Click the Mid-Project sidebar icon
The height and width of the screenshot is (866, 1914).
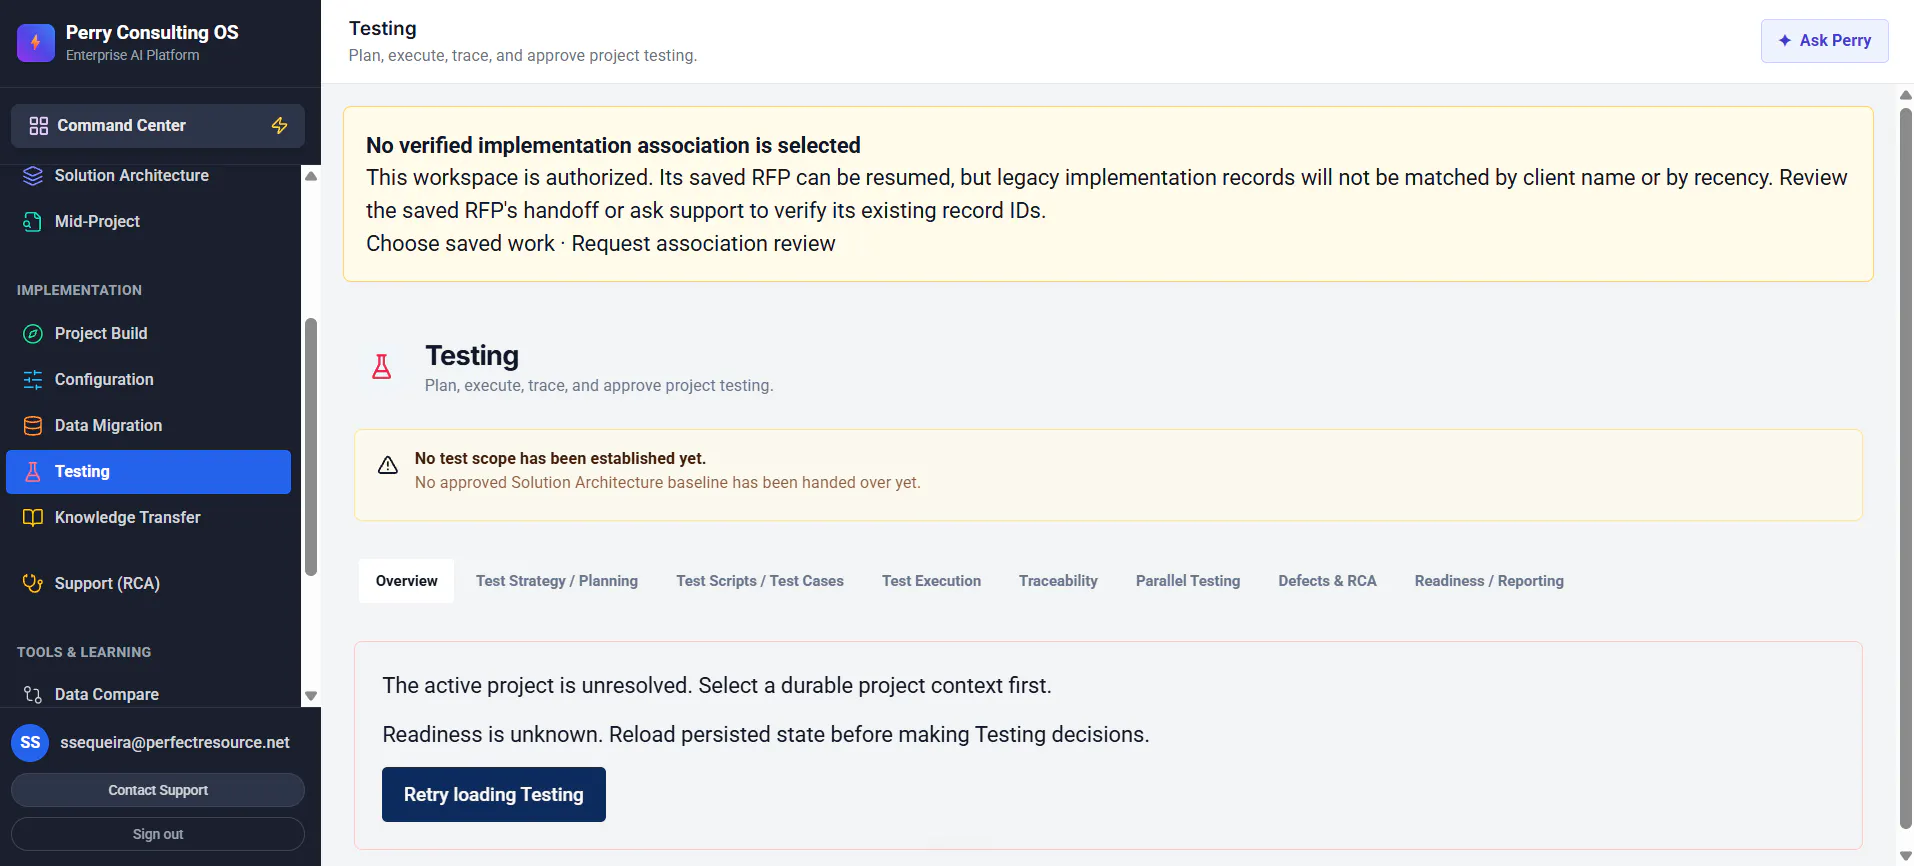click(33, 221)
